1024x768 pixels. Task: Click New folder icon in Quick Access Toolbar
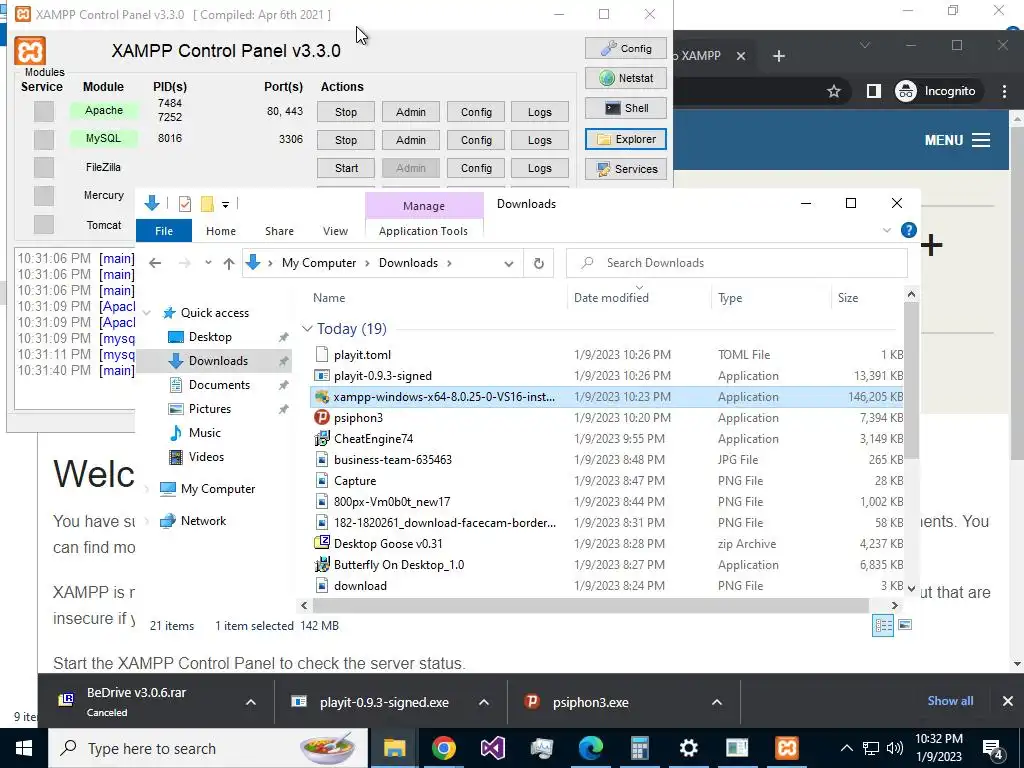(207, 204)
